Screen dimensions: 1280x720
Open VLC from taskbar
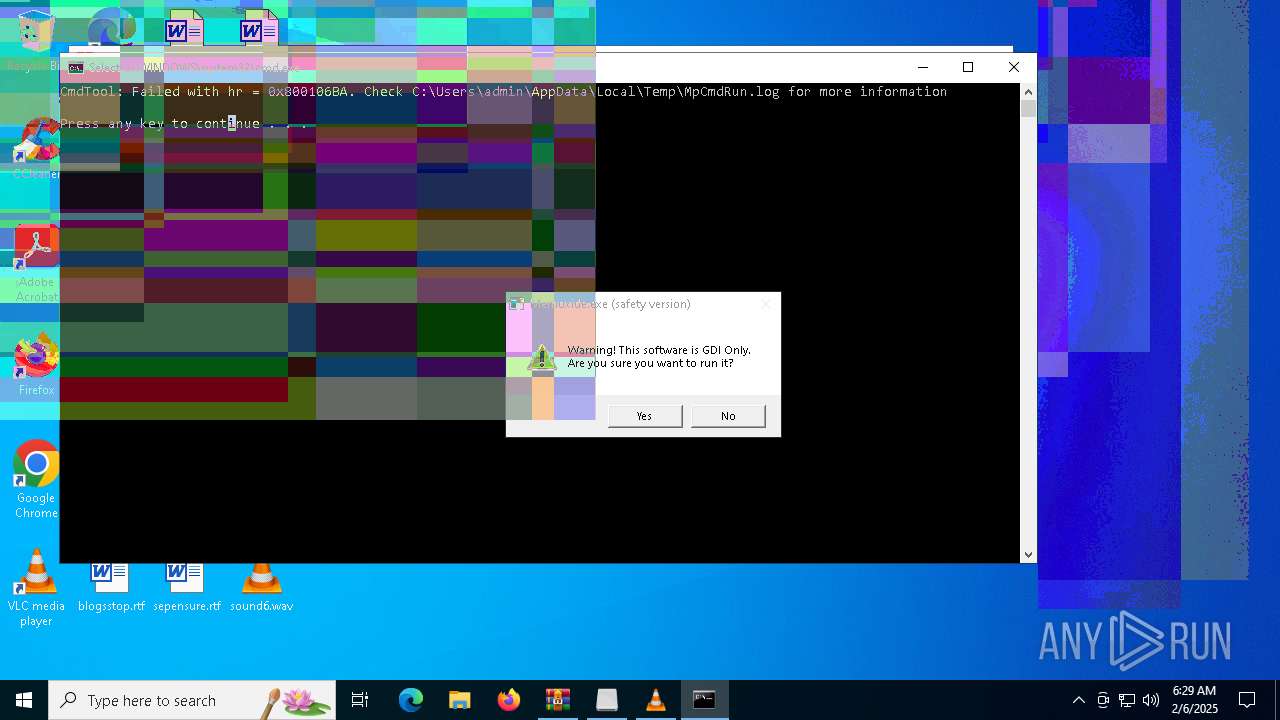(x=655, y=700)
